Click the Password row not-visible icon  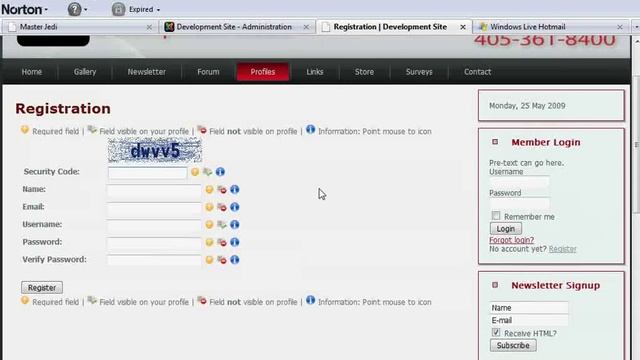[222, 242]
